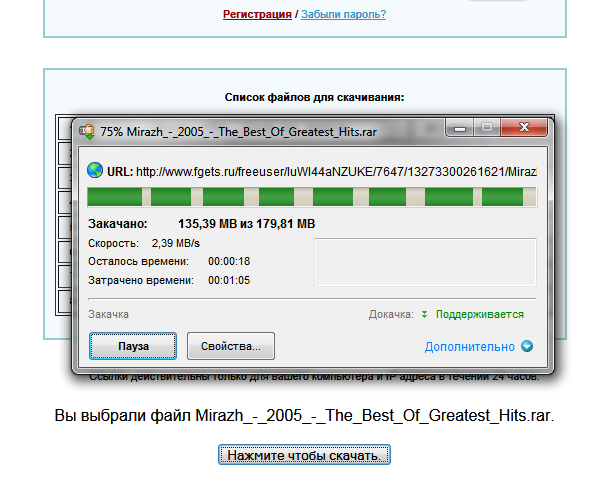Maximize the download dialog window
The height and width of the screenshot is (495, 604).
pyautogui.click(x=487, y=128)
